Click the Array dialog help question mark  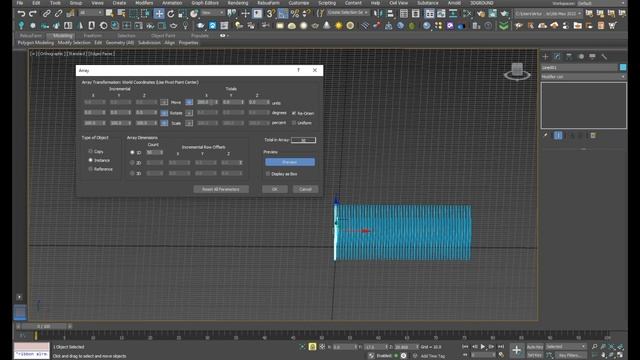(x=298, y=70)
